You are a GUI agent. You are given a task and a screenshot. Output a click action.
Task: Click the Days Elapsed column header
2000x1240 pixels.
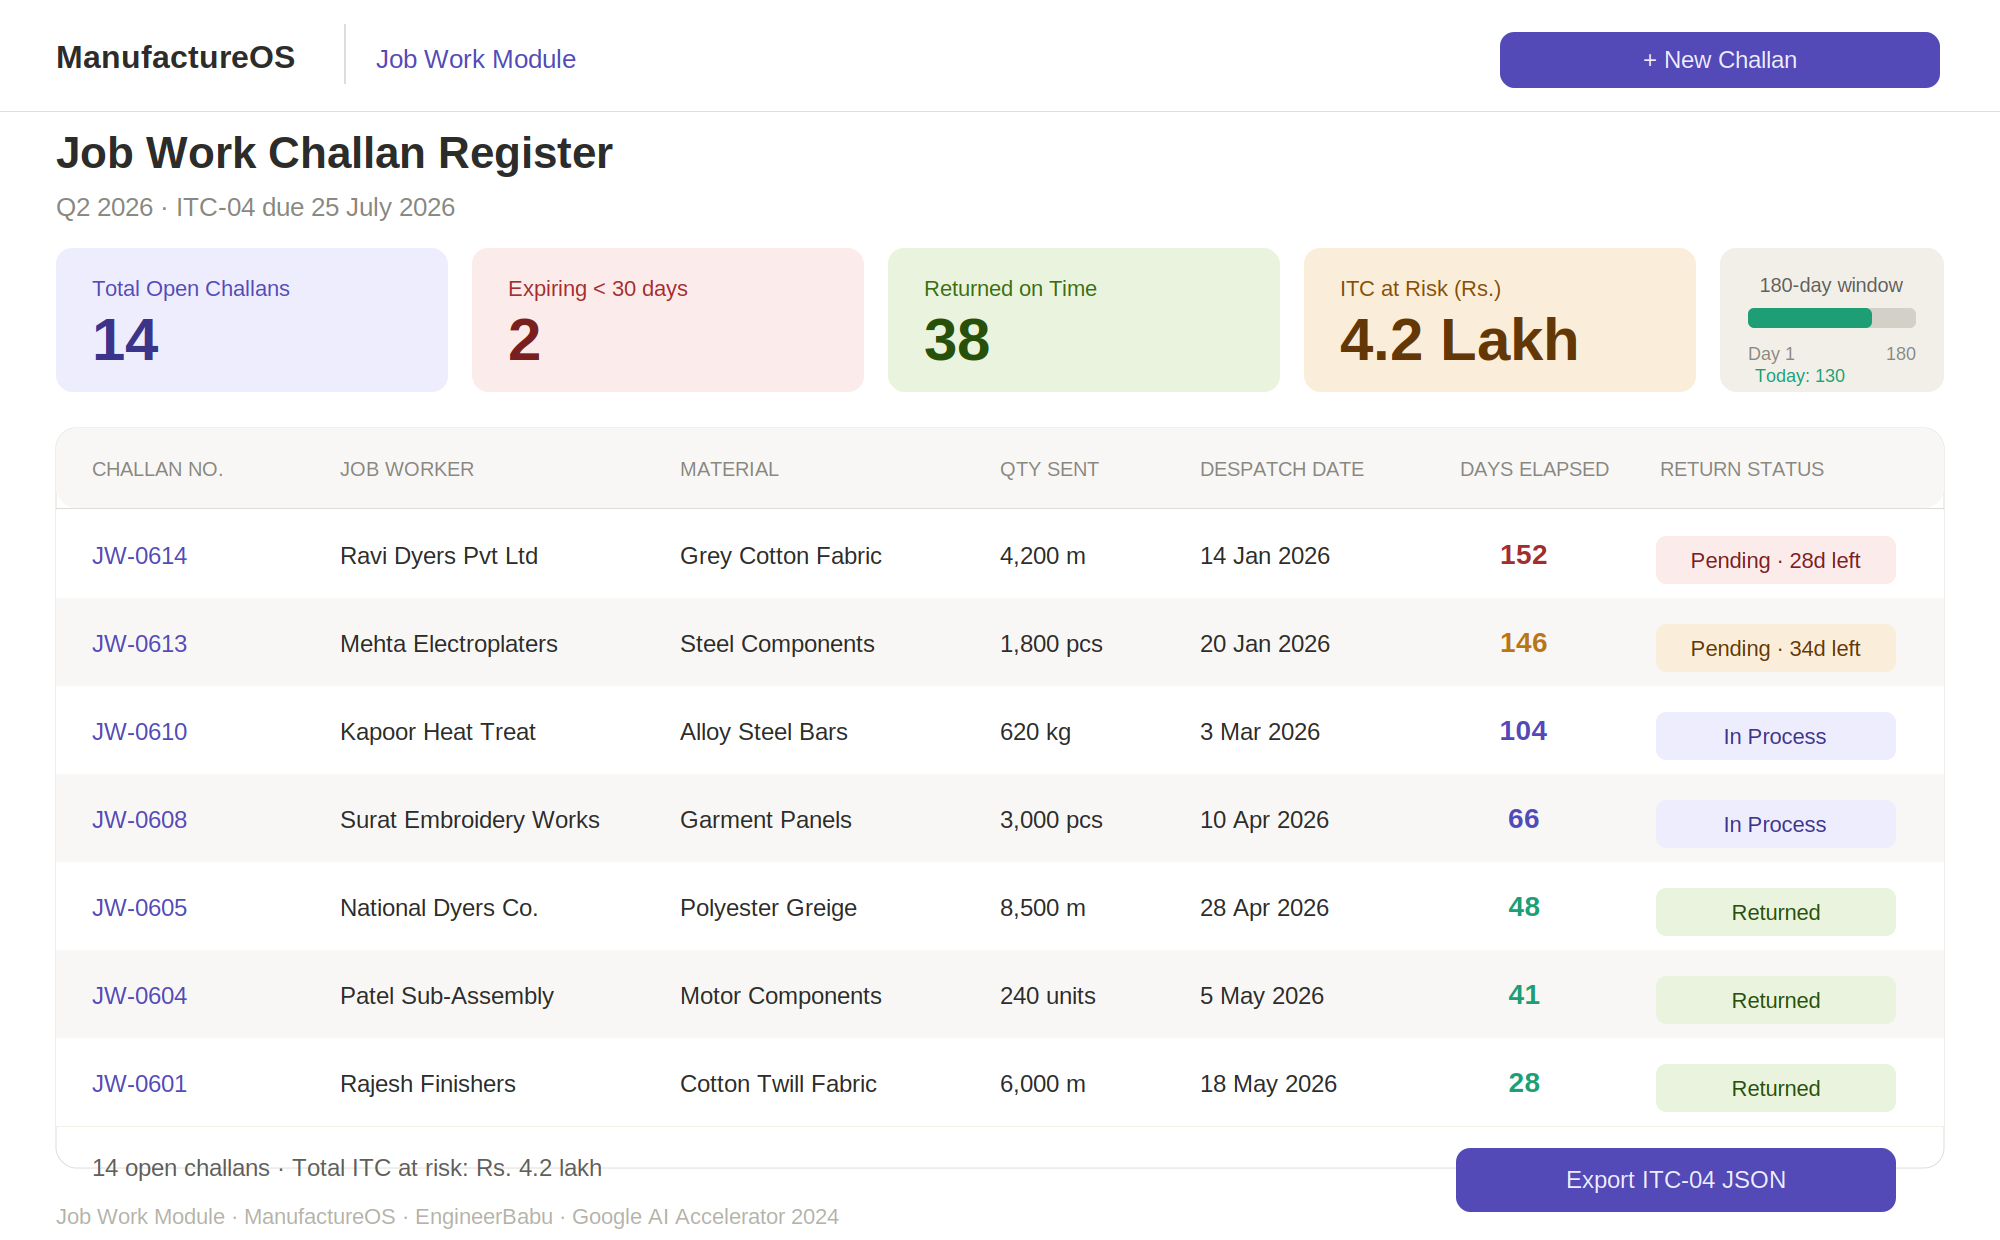pos(1534,469)
